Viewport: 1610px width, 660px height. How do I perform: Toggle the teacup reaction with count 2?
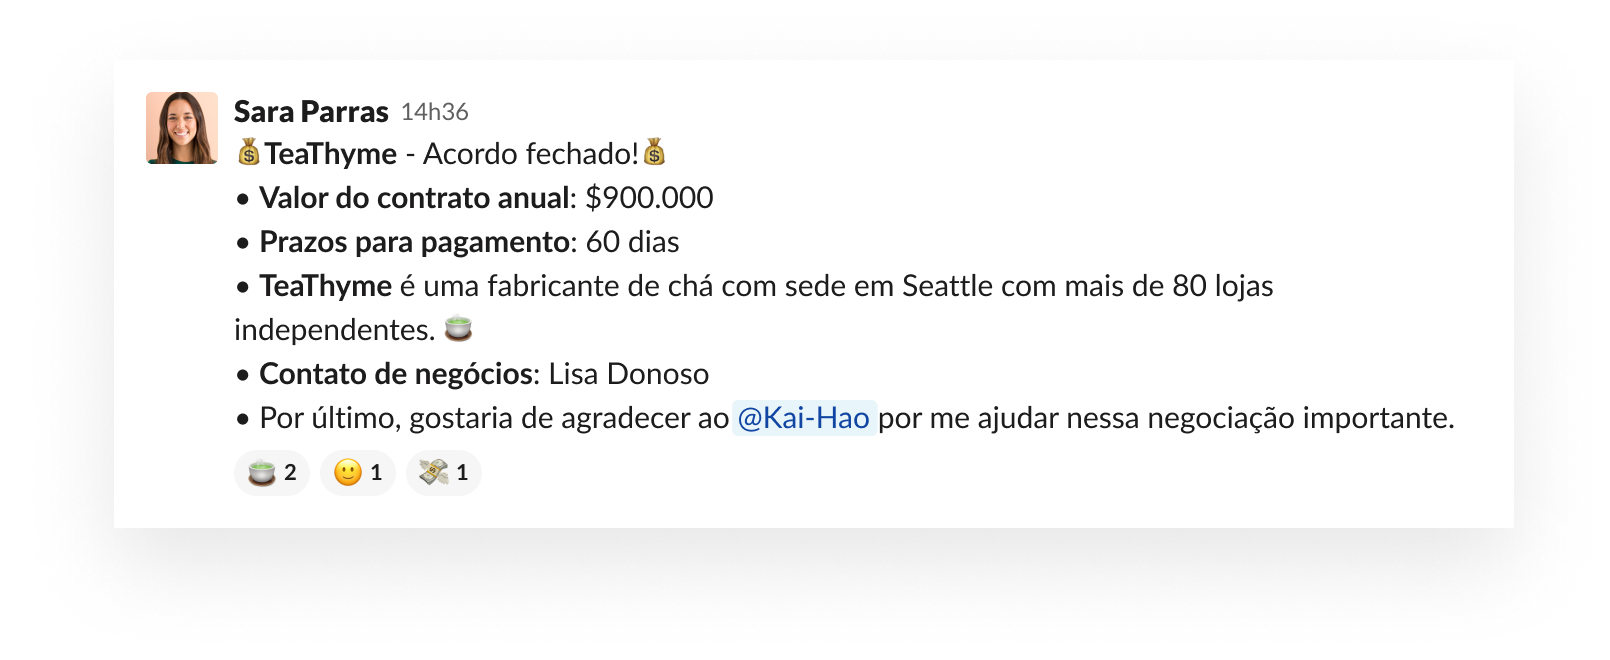coord(272,473)
